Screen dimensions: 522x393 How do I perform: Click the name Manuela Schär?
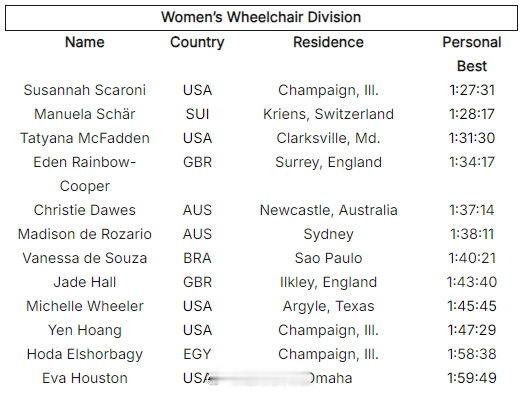tap(85, 114)
